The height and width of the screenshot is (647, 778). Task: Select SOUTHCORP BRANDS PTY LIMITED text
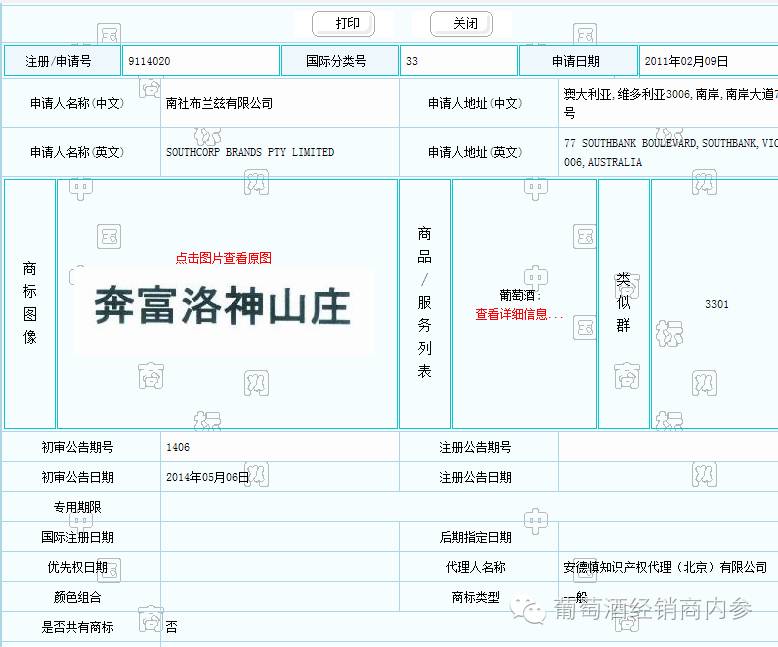click(250, 152)
